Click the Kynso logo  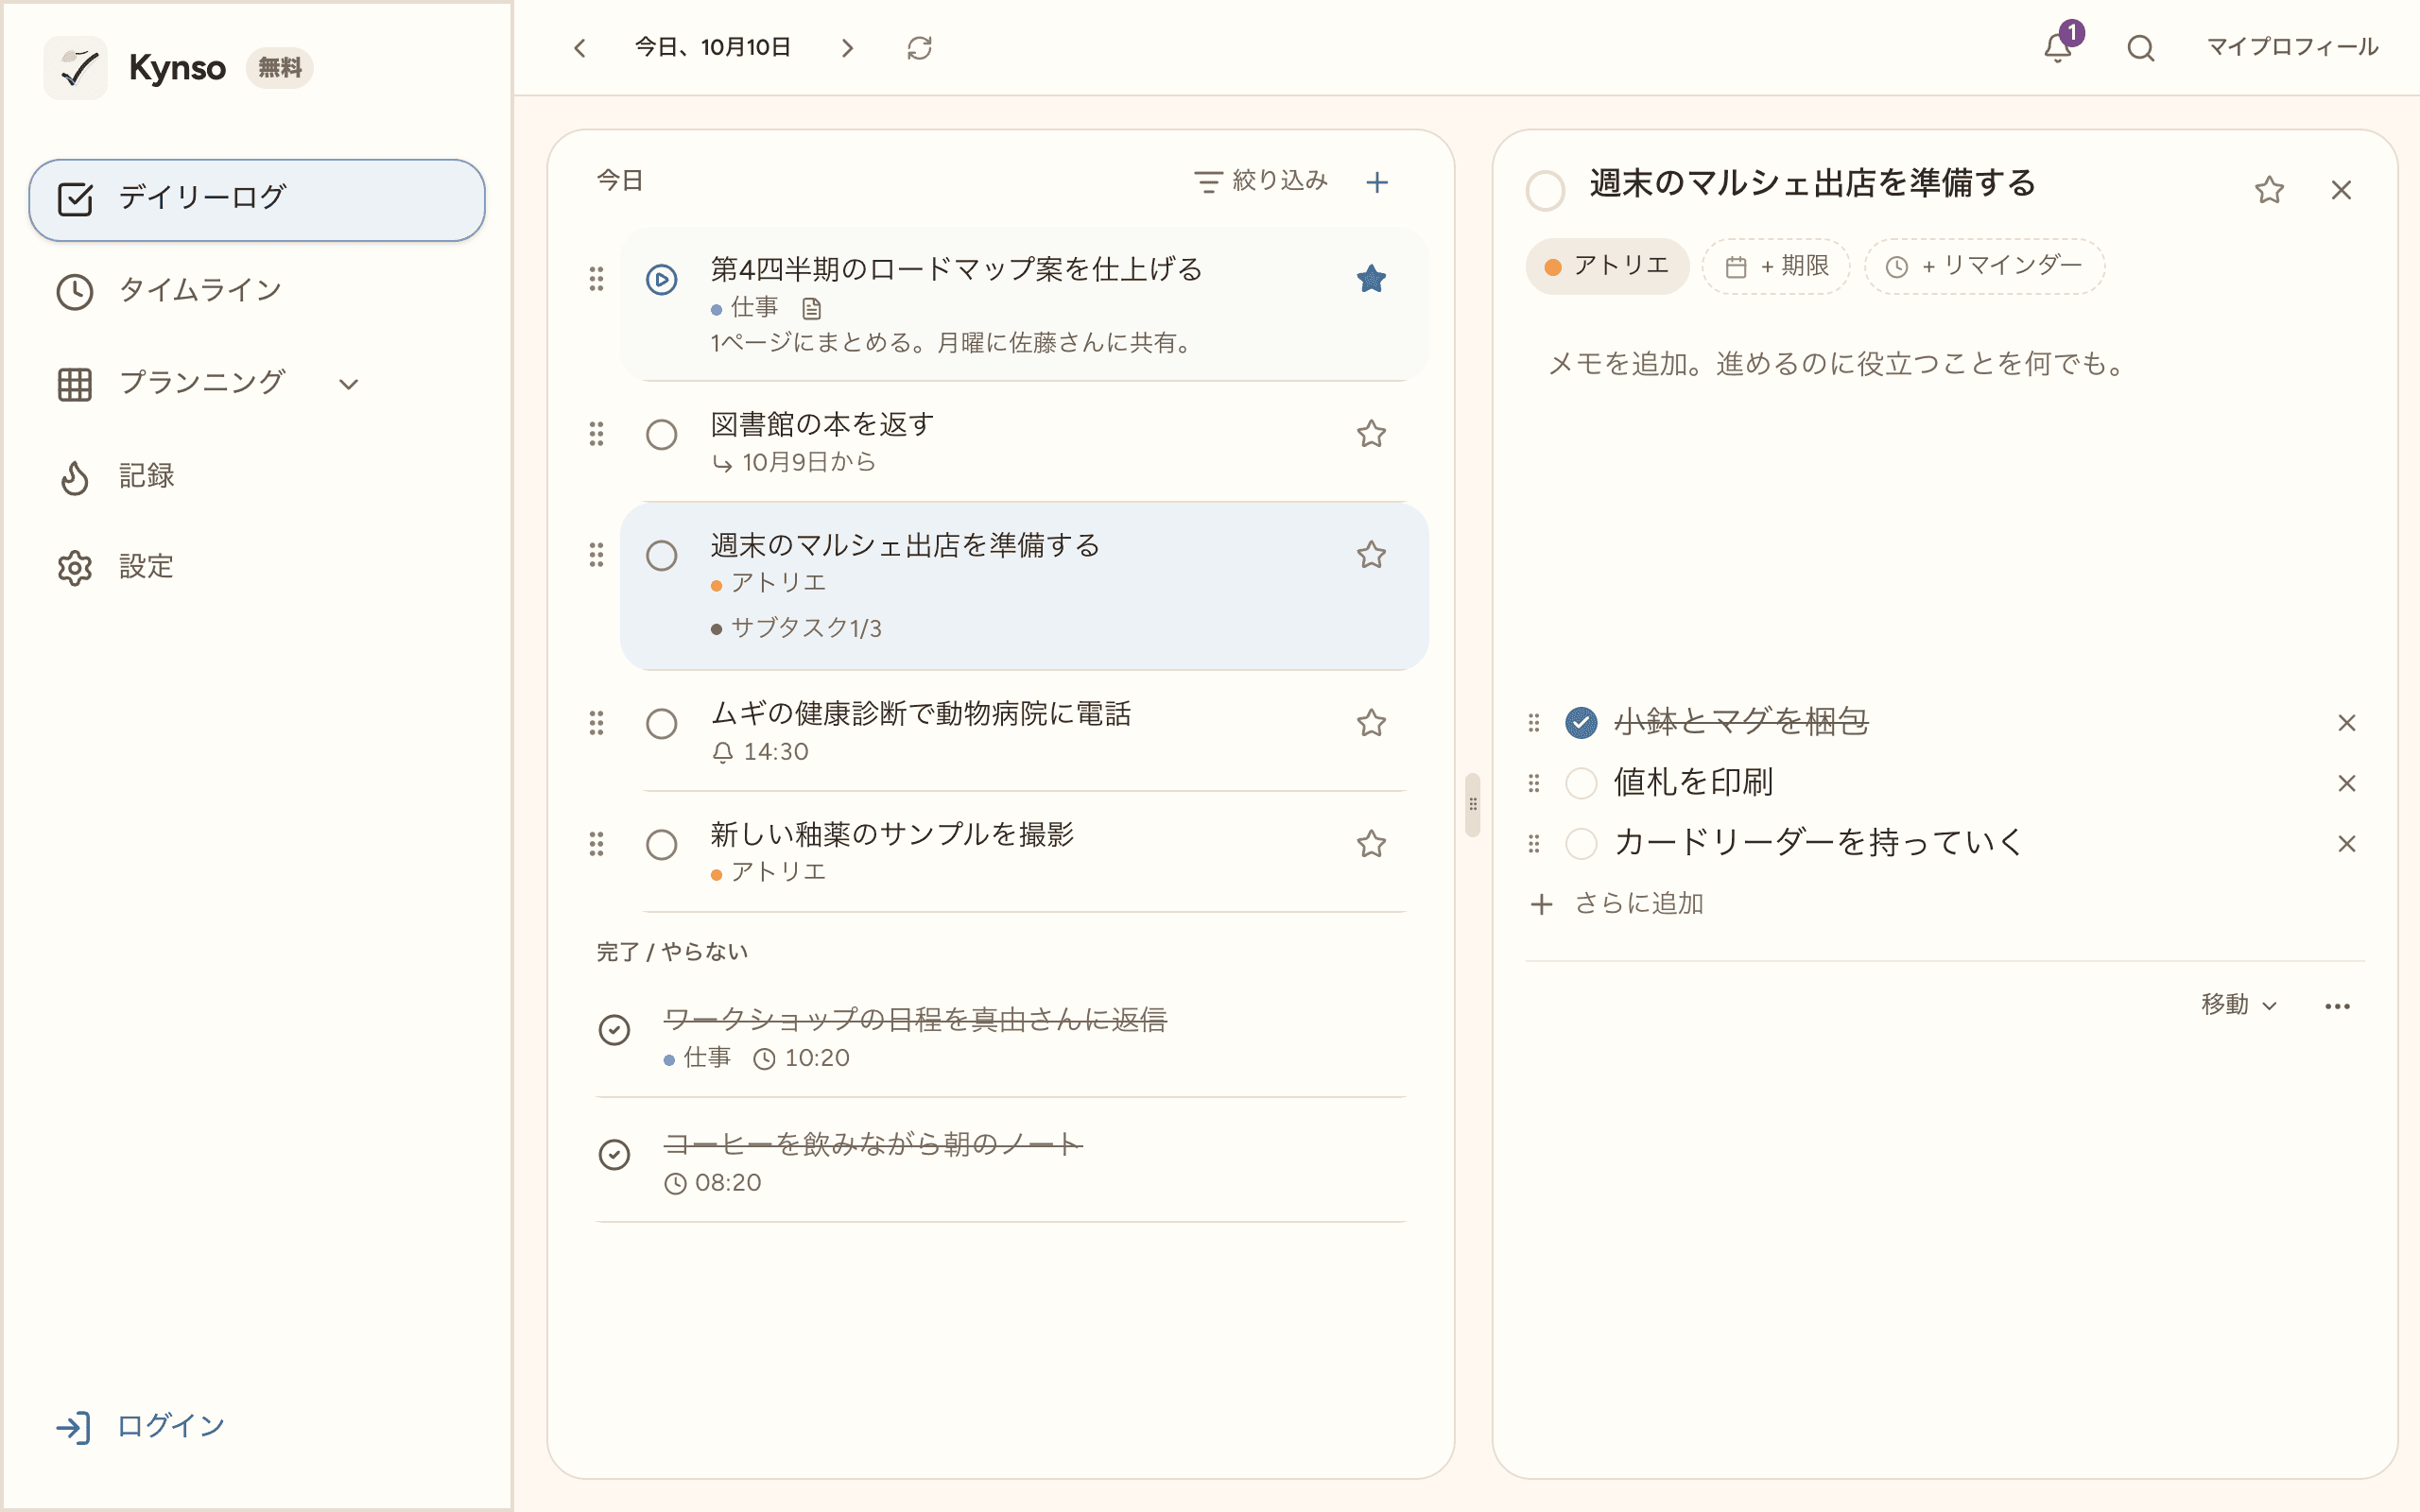coord(76,68)
